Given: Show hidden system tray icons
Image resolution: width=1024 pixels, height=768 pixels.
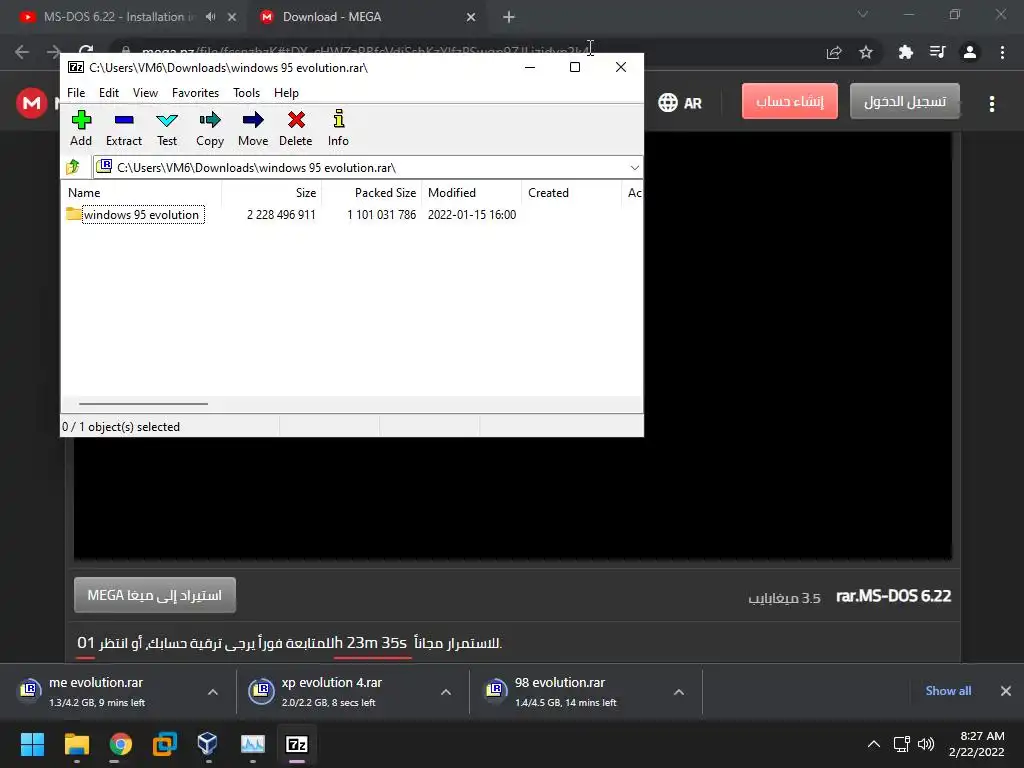Looking at the screenshot, I should 874,744.
